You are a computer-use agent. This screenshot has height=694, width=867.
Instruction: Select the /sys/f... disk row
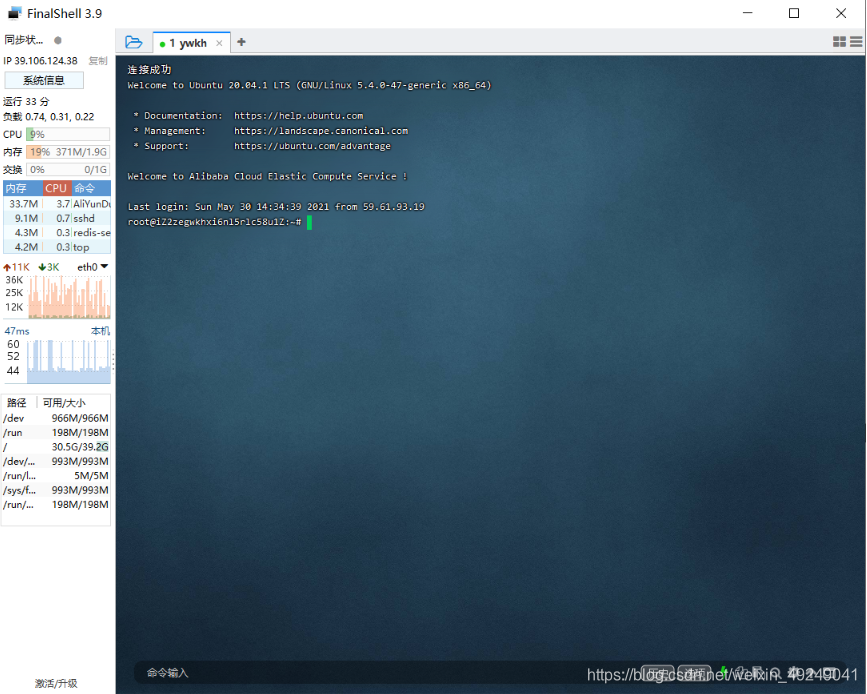pos(56,490)
